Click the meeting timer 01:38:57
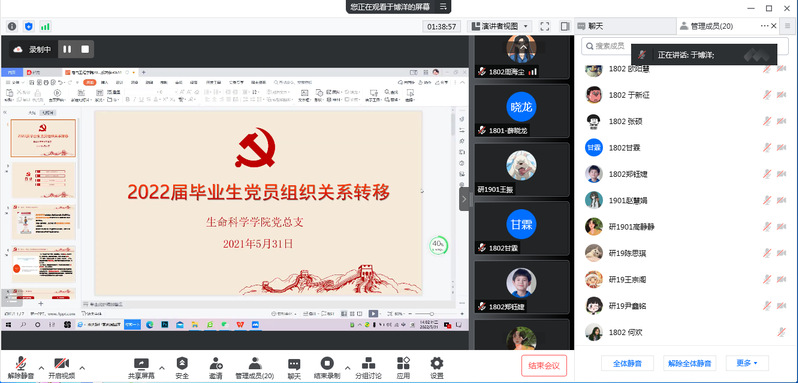The width and height of the screenshot is (798, 383). click(442, 26)
